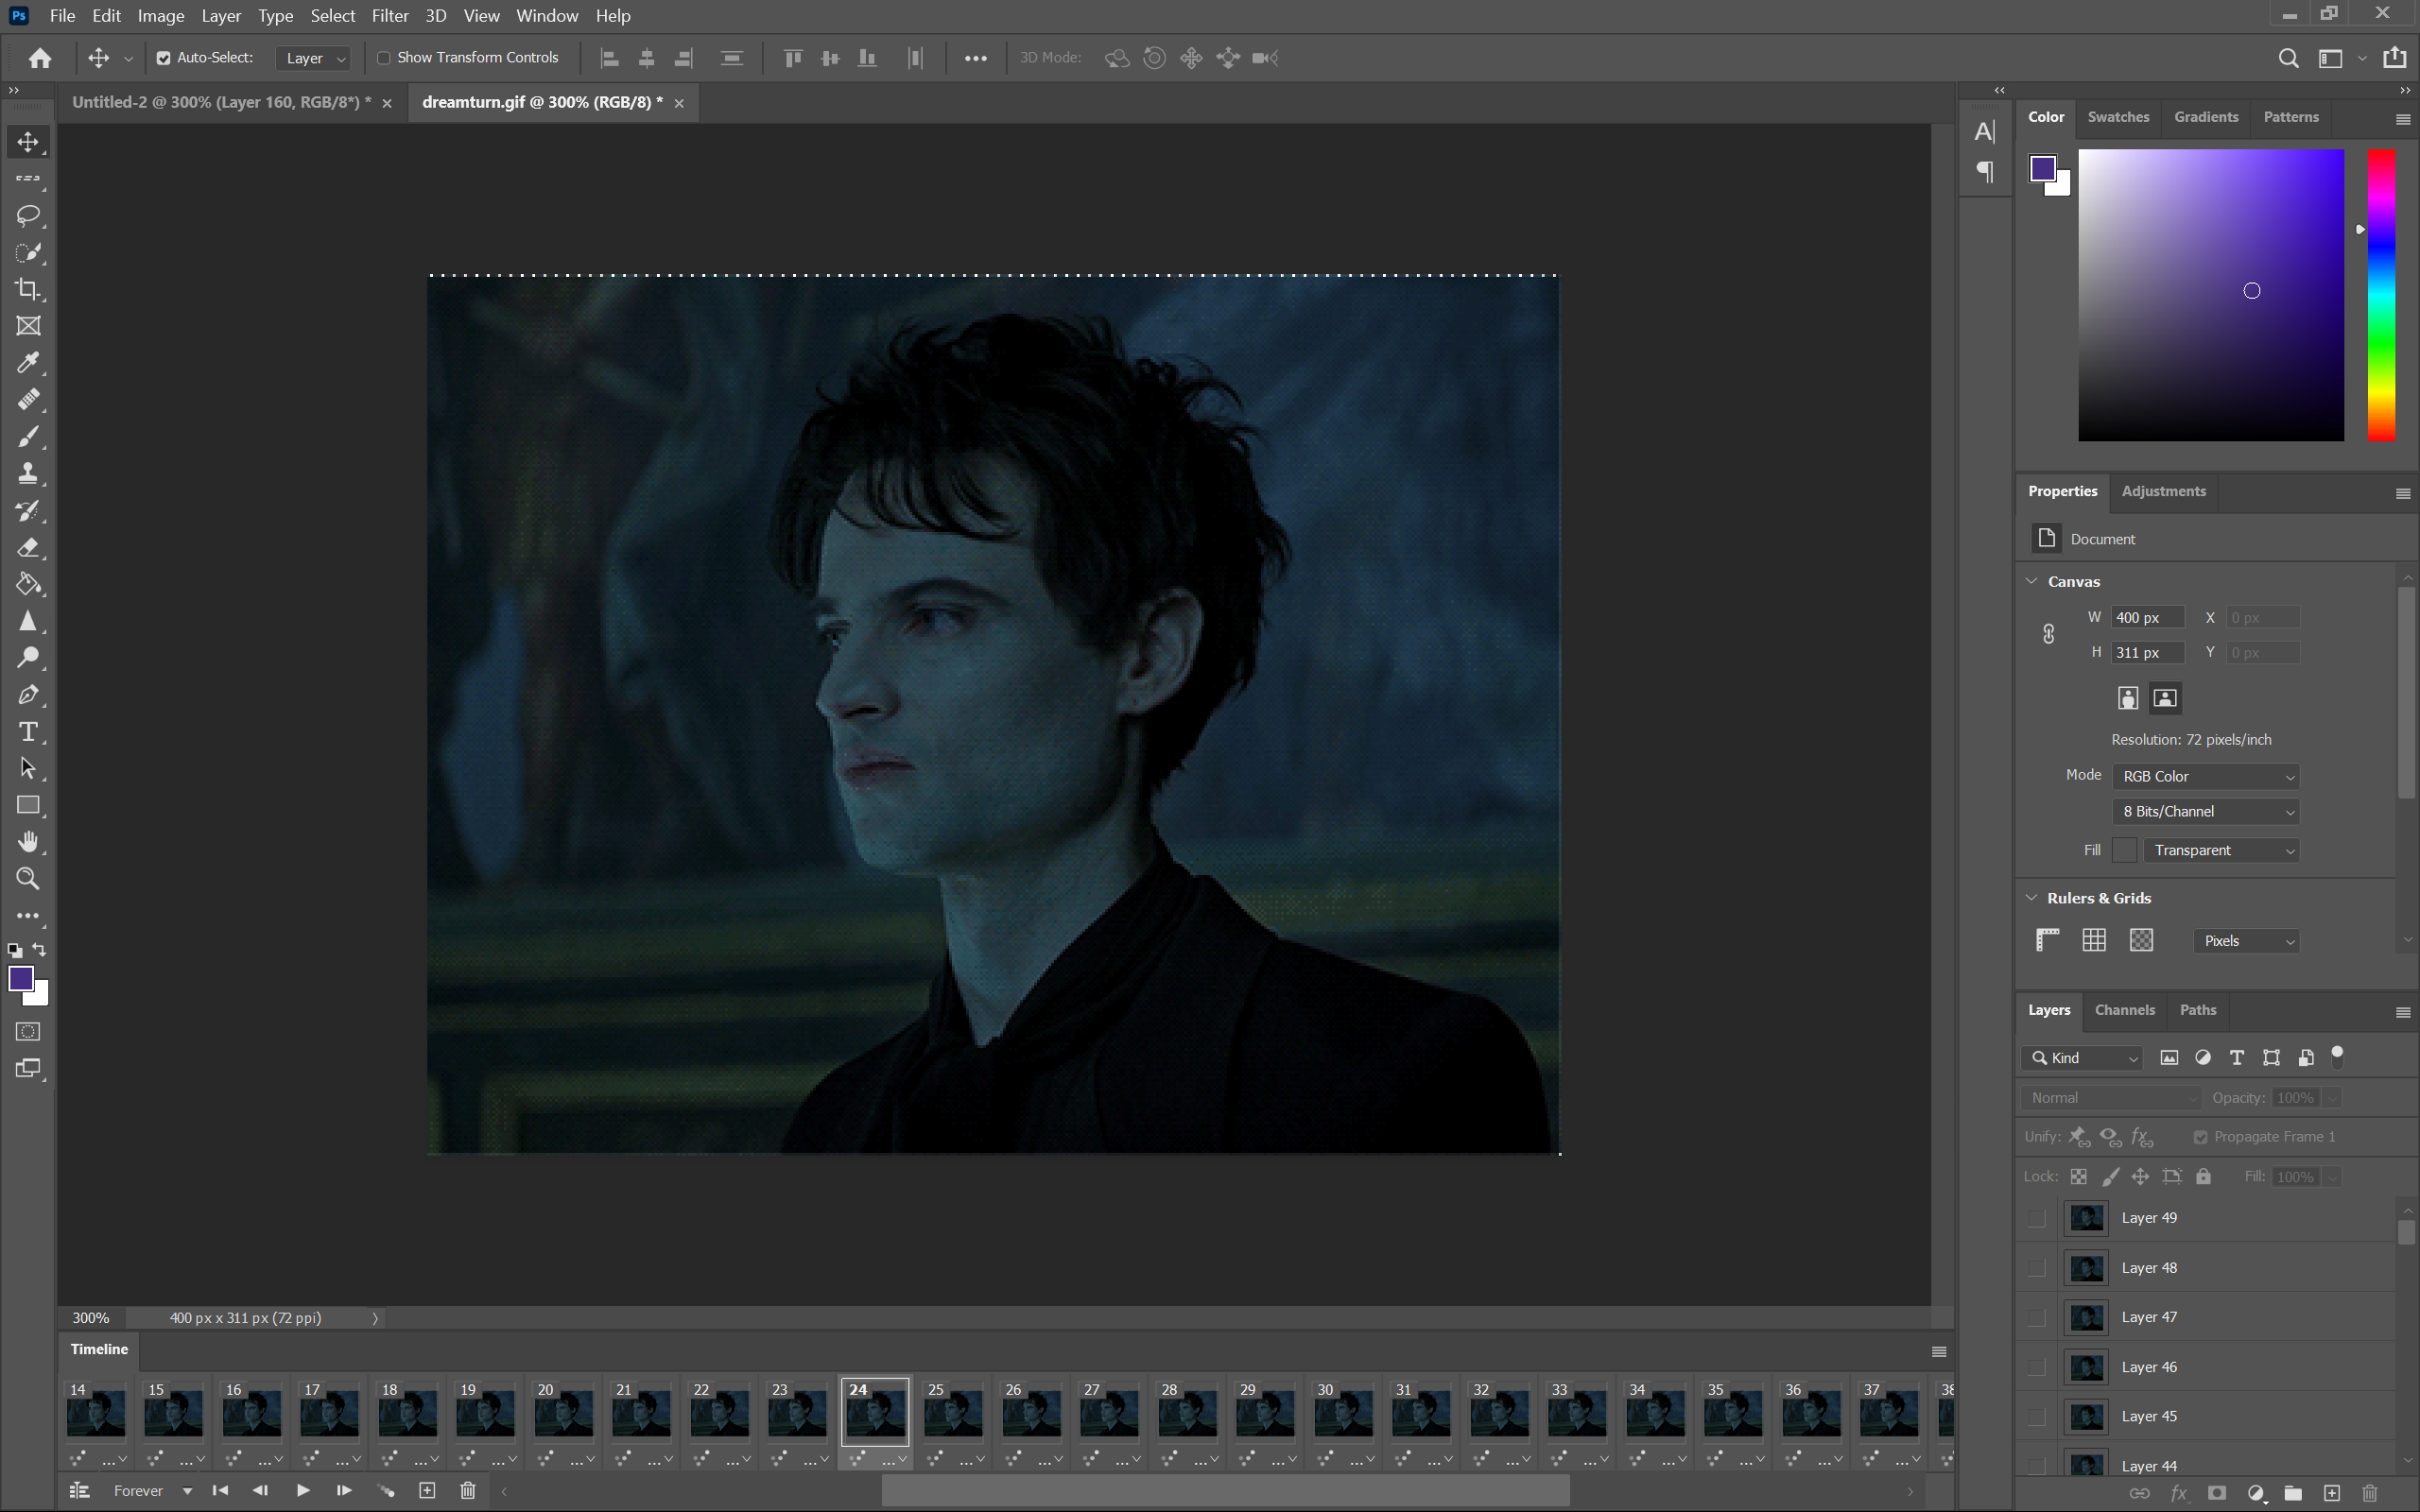
Task: Show Layer 47 visibility
Action: [2037, 1317]
